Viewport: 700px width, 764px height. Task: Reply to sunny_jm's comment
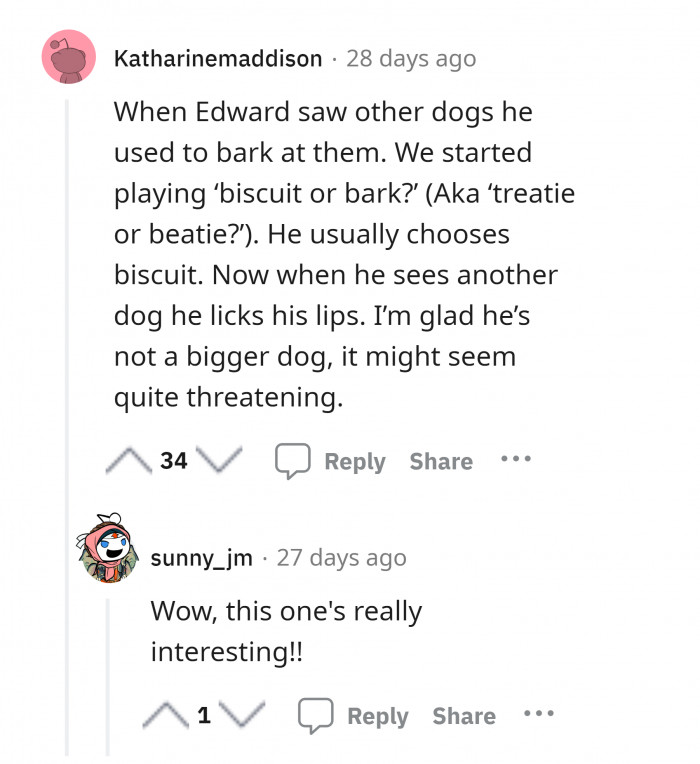(x=354, y=716)
